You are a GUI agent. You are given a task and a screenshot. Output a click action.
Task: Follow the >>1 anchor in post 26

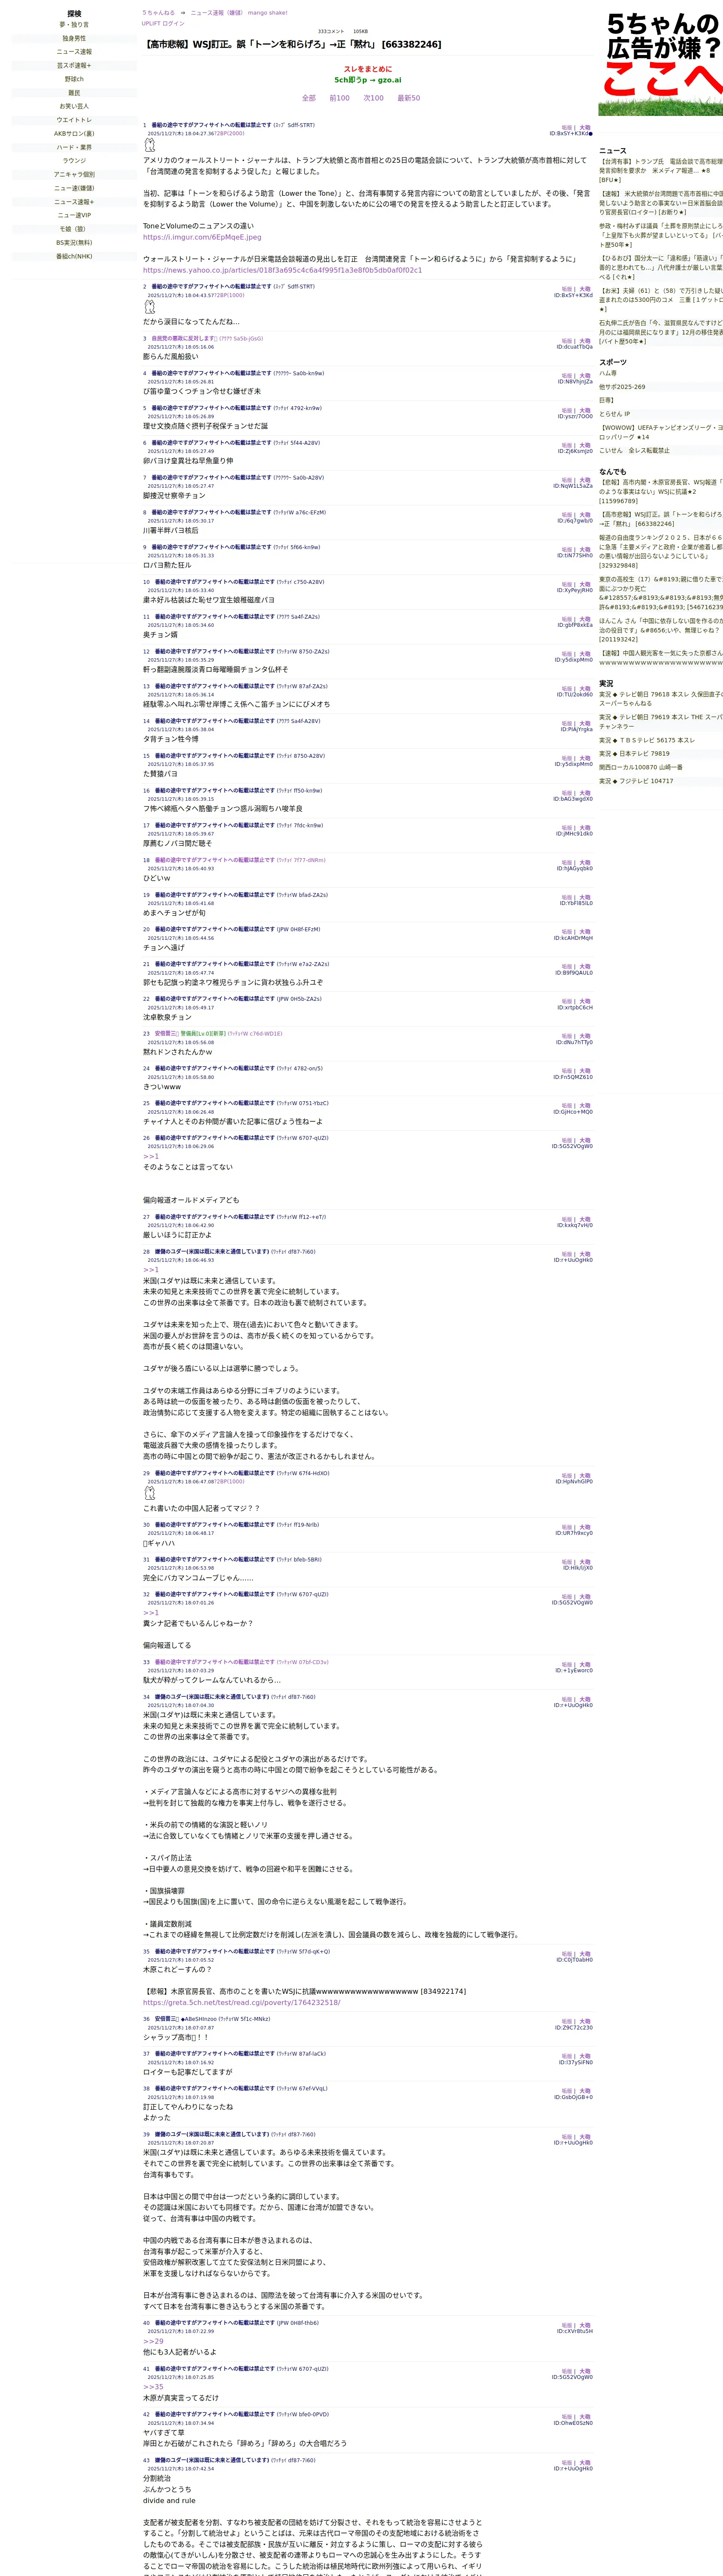click(151, 1156)
